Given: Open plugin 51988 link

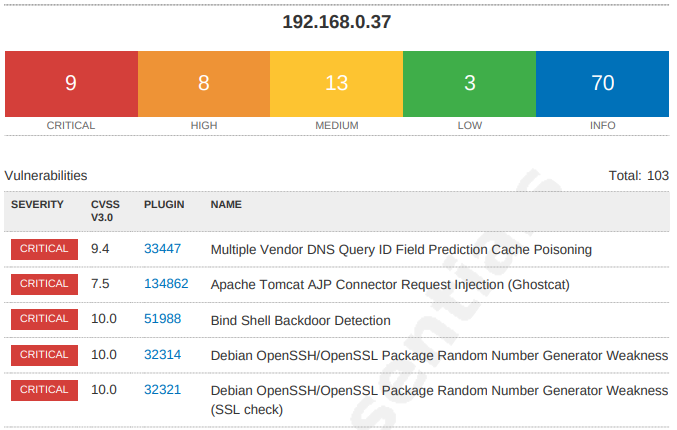Looking at the screenshot, I should 162,319.
